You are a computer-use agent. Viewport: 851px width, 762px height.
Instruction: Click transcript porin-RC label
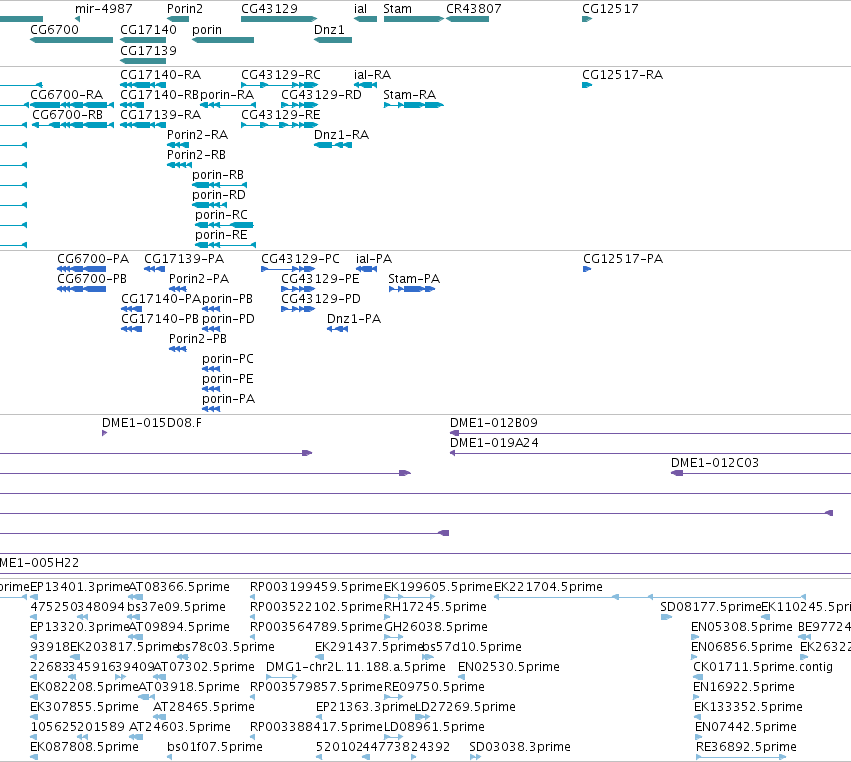tap(221, 215)
